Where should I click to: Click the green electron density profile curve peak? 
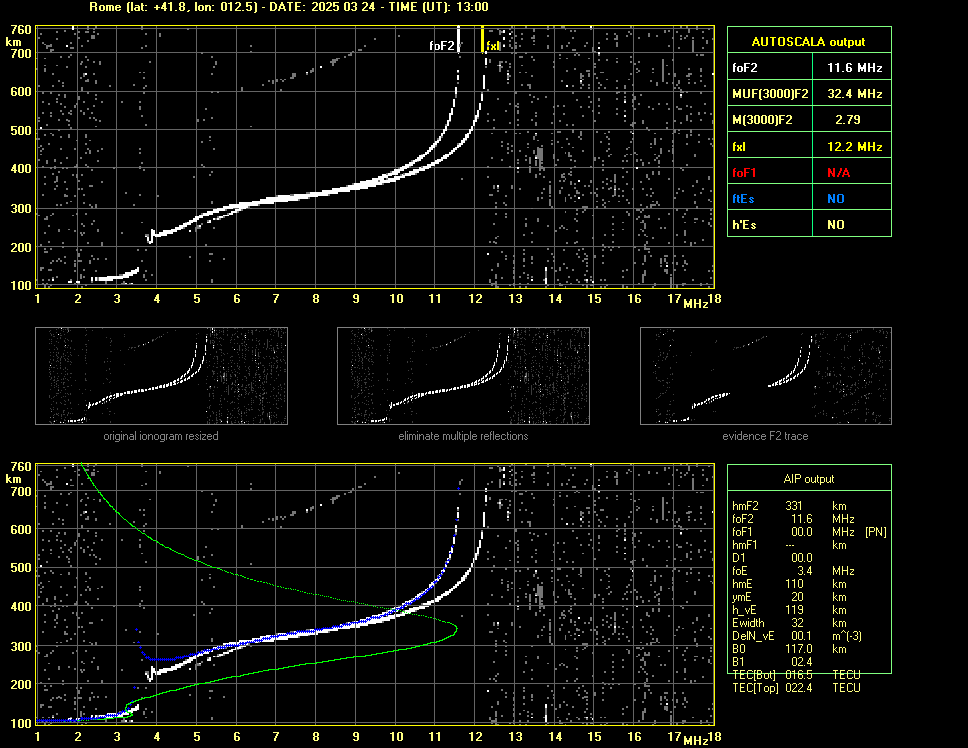tap(456, 629)
